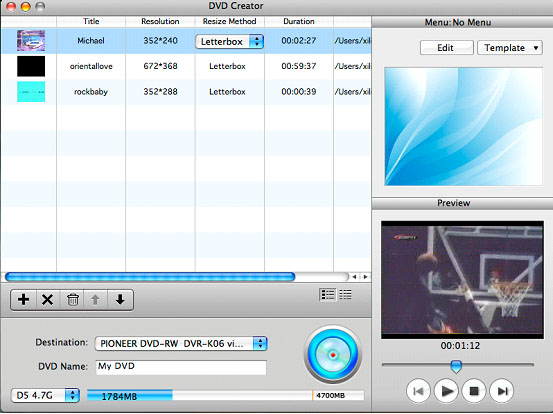Minimize the DVD Creator window

[x=26, y=6]
